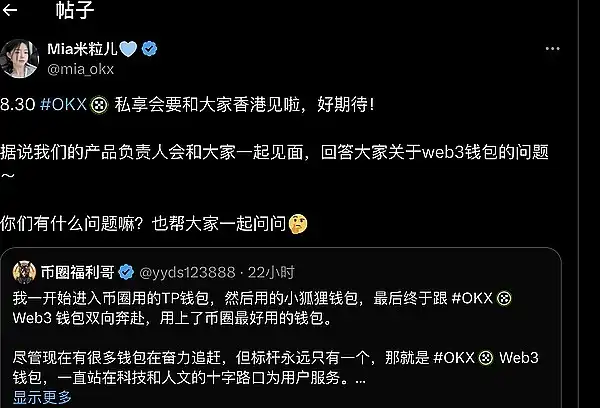This screenshot has width=600, height=408.
Task: Open the @yyds123888 handle
Action: (187, 273)
